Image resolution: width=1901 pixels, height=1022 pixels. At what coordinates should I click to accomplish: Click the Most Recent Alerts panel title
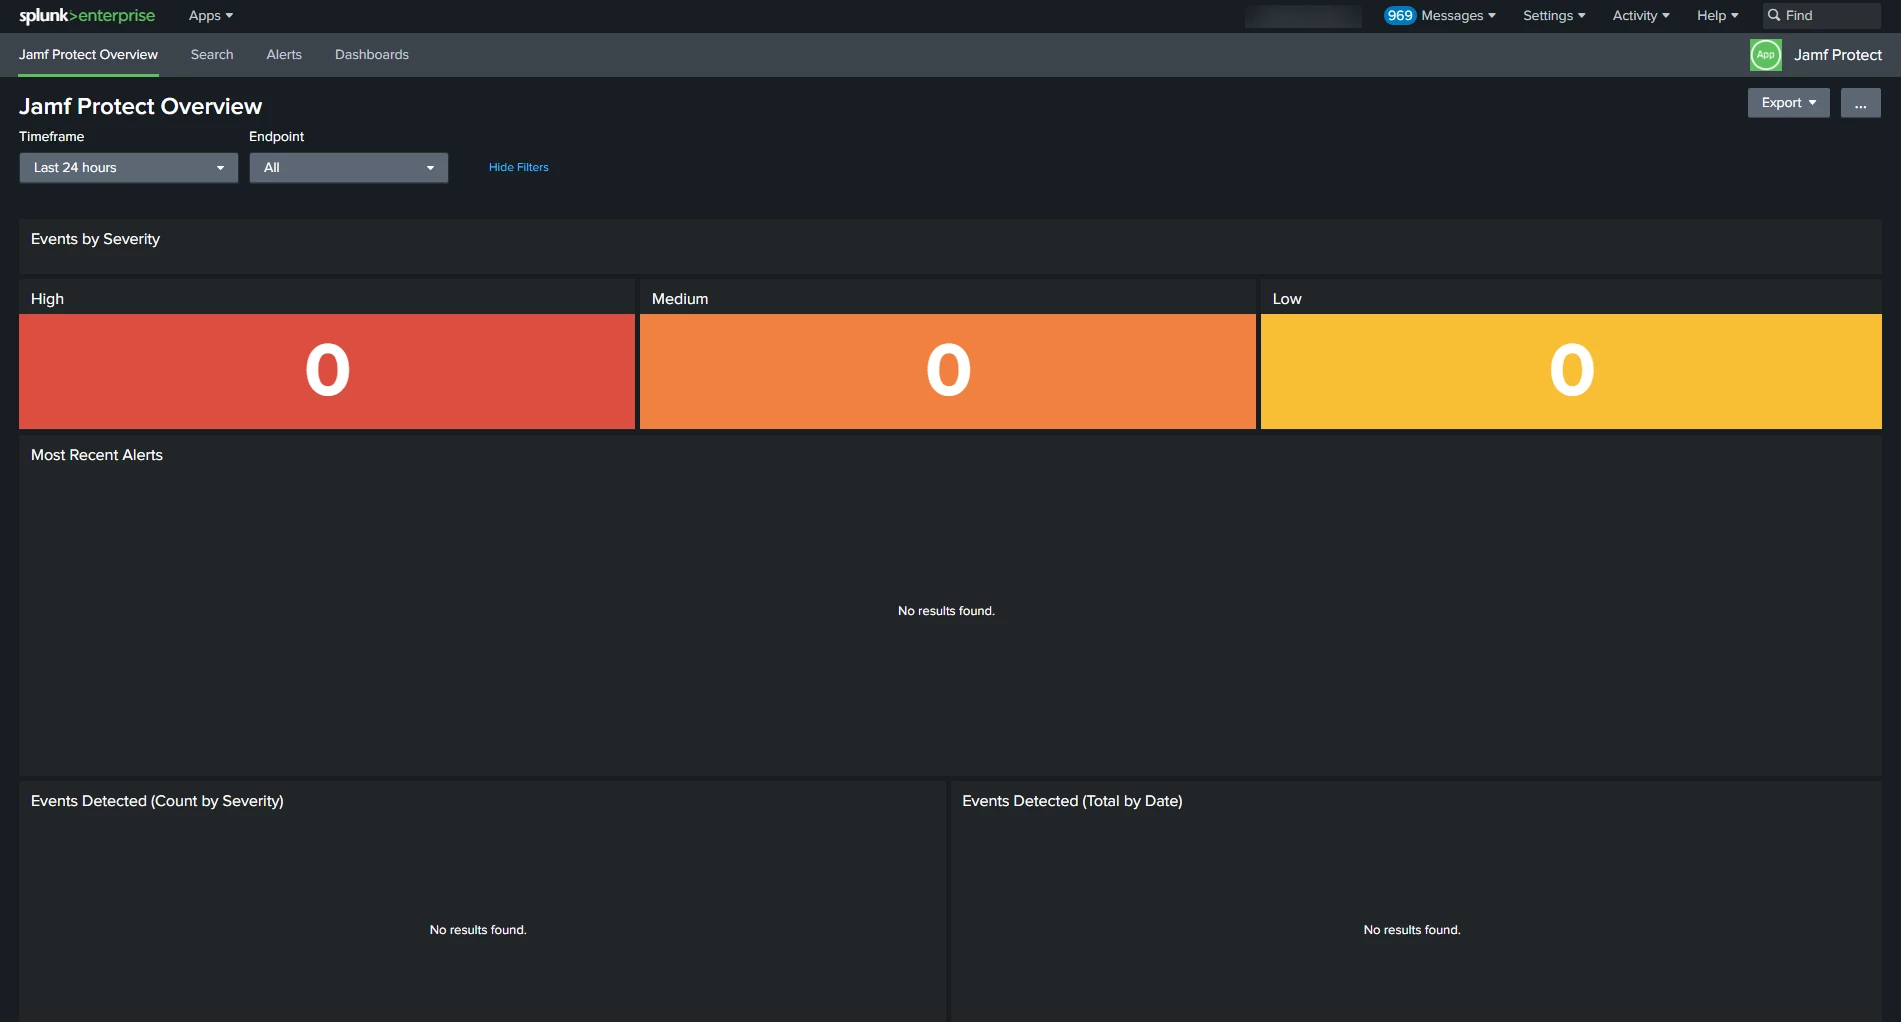coord(97,455)
